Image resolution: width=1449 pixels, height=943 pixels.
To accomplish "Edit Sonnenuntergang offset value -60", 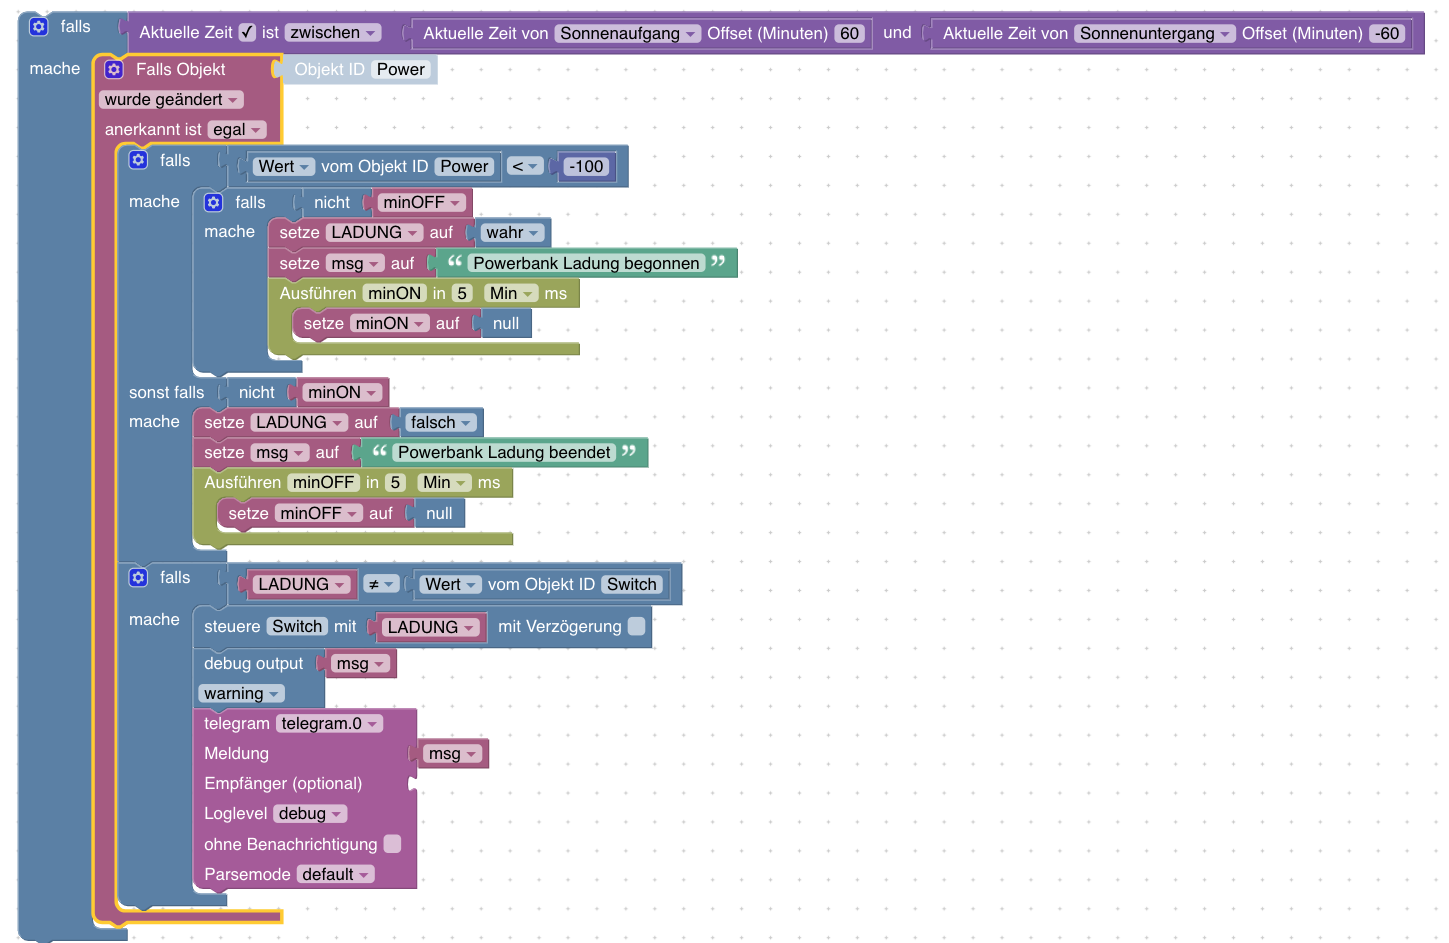I will (x=1388, y=33).
